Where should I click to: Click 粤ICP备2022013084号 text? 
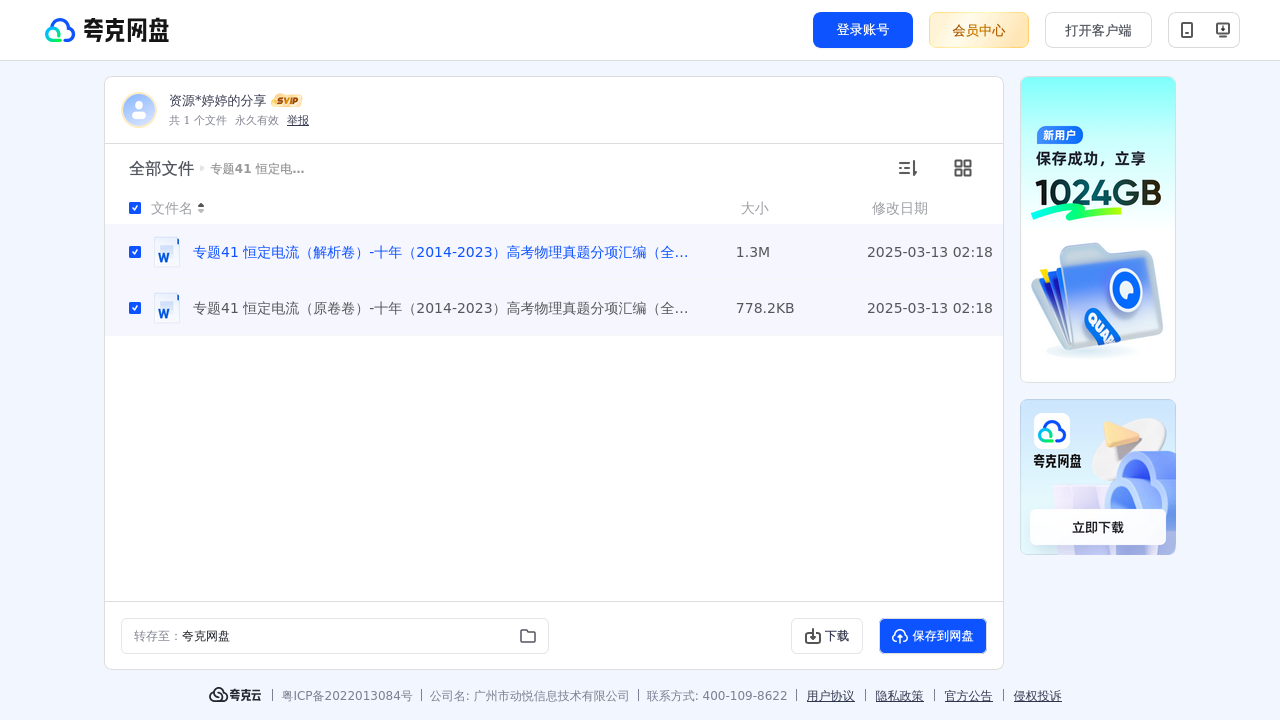pyautogui.click(x=347, y=696)
